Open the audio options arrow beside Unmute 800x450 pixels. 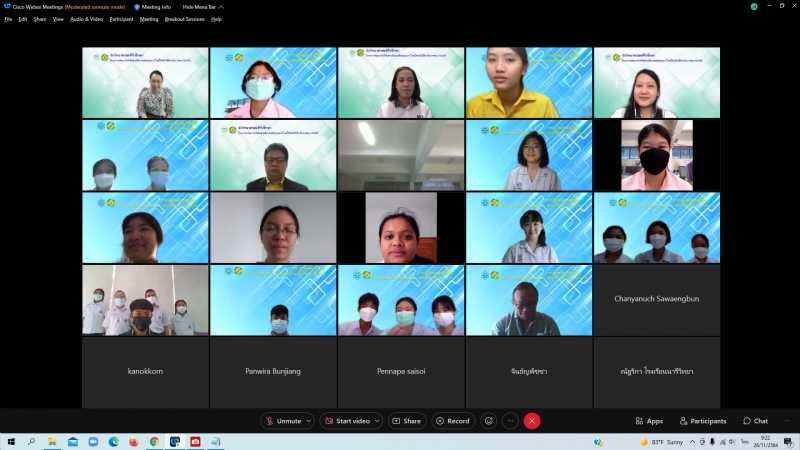click(x=308, y=421)
